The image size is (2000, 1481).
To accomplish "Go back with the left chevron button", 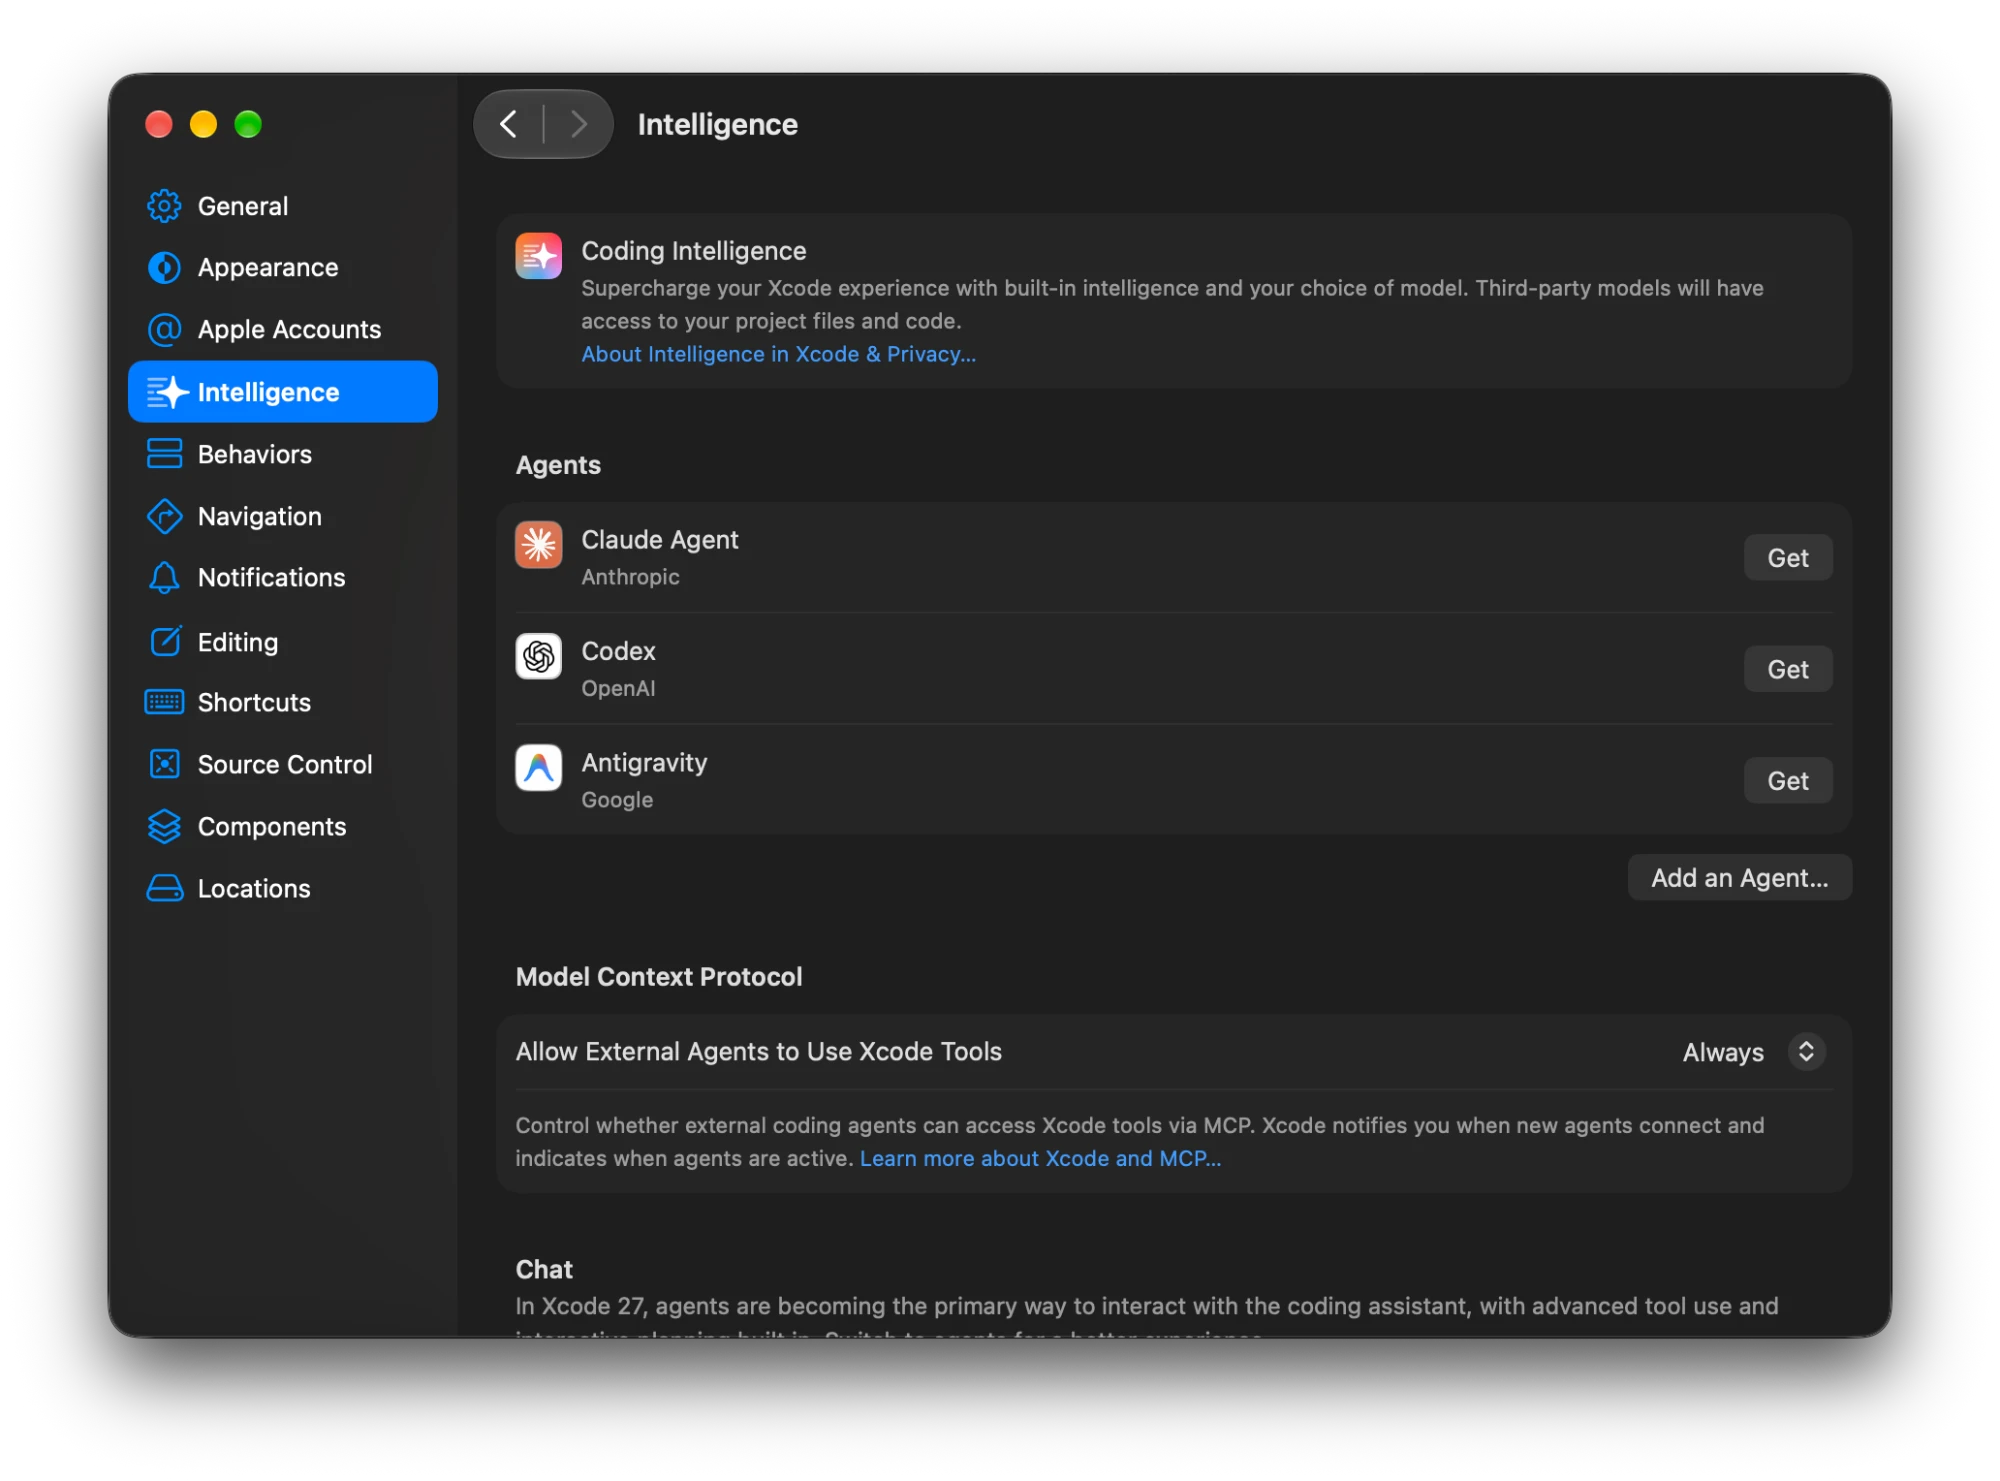I will [x=508, y=124].
